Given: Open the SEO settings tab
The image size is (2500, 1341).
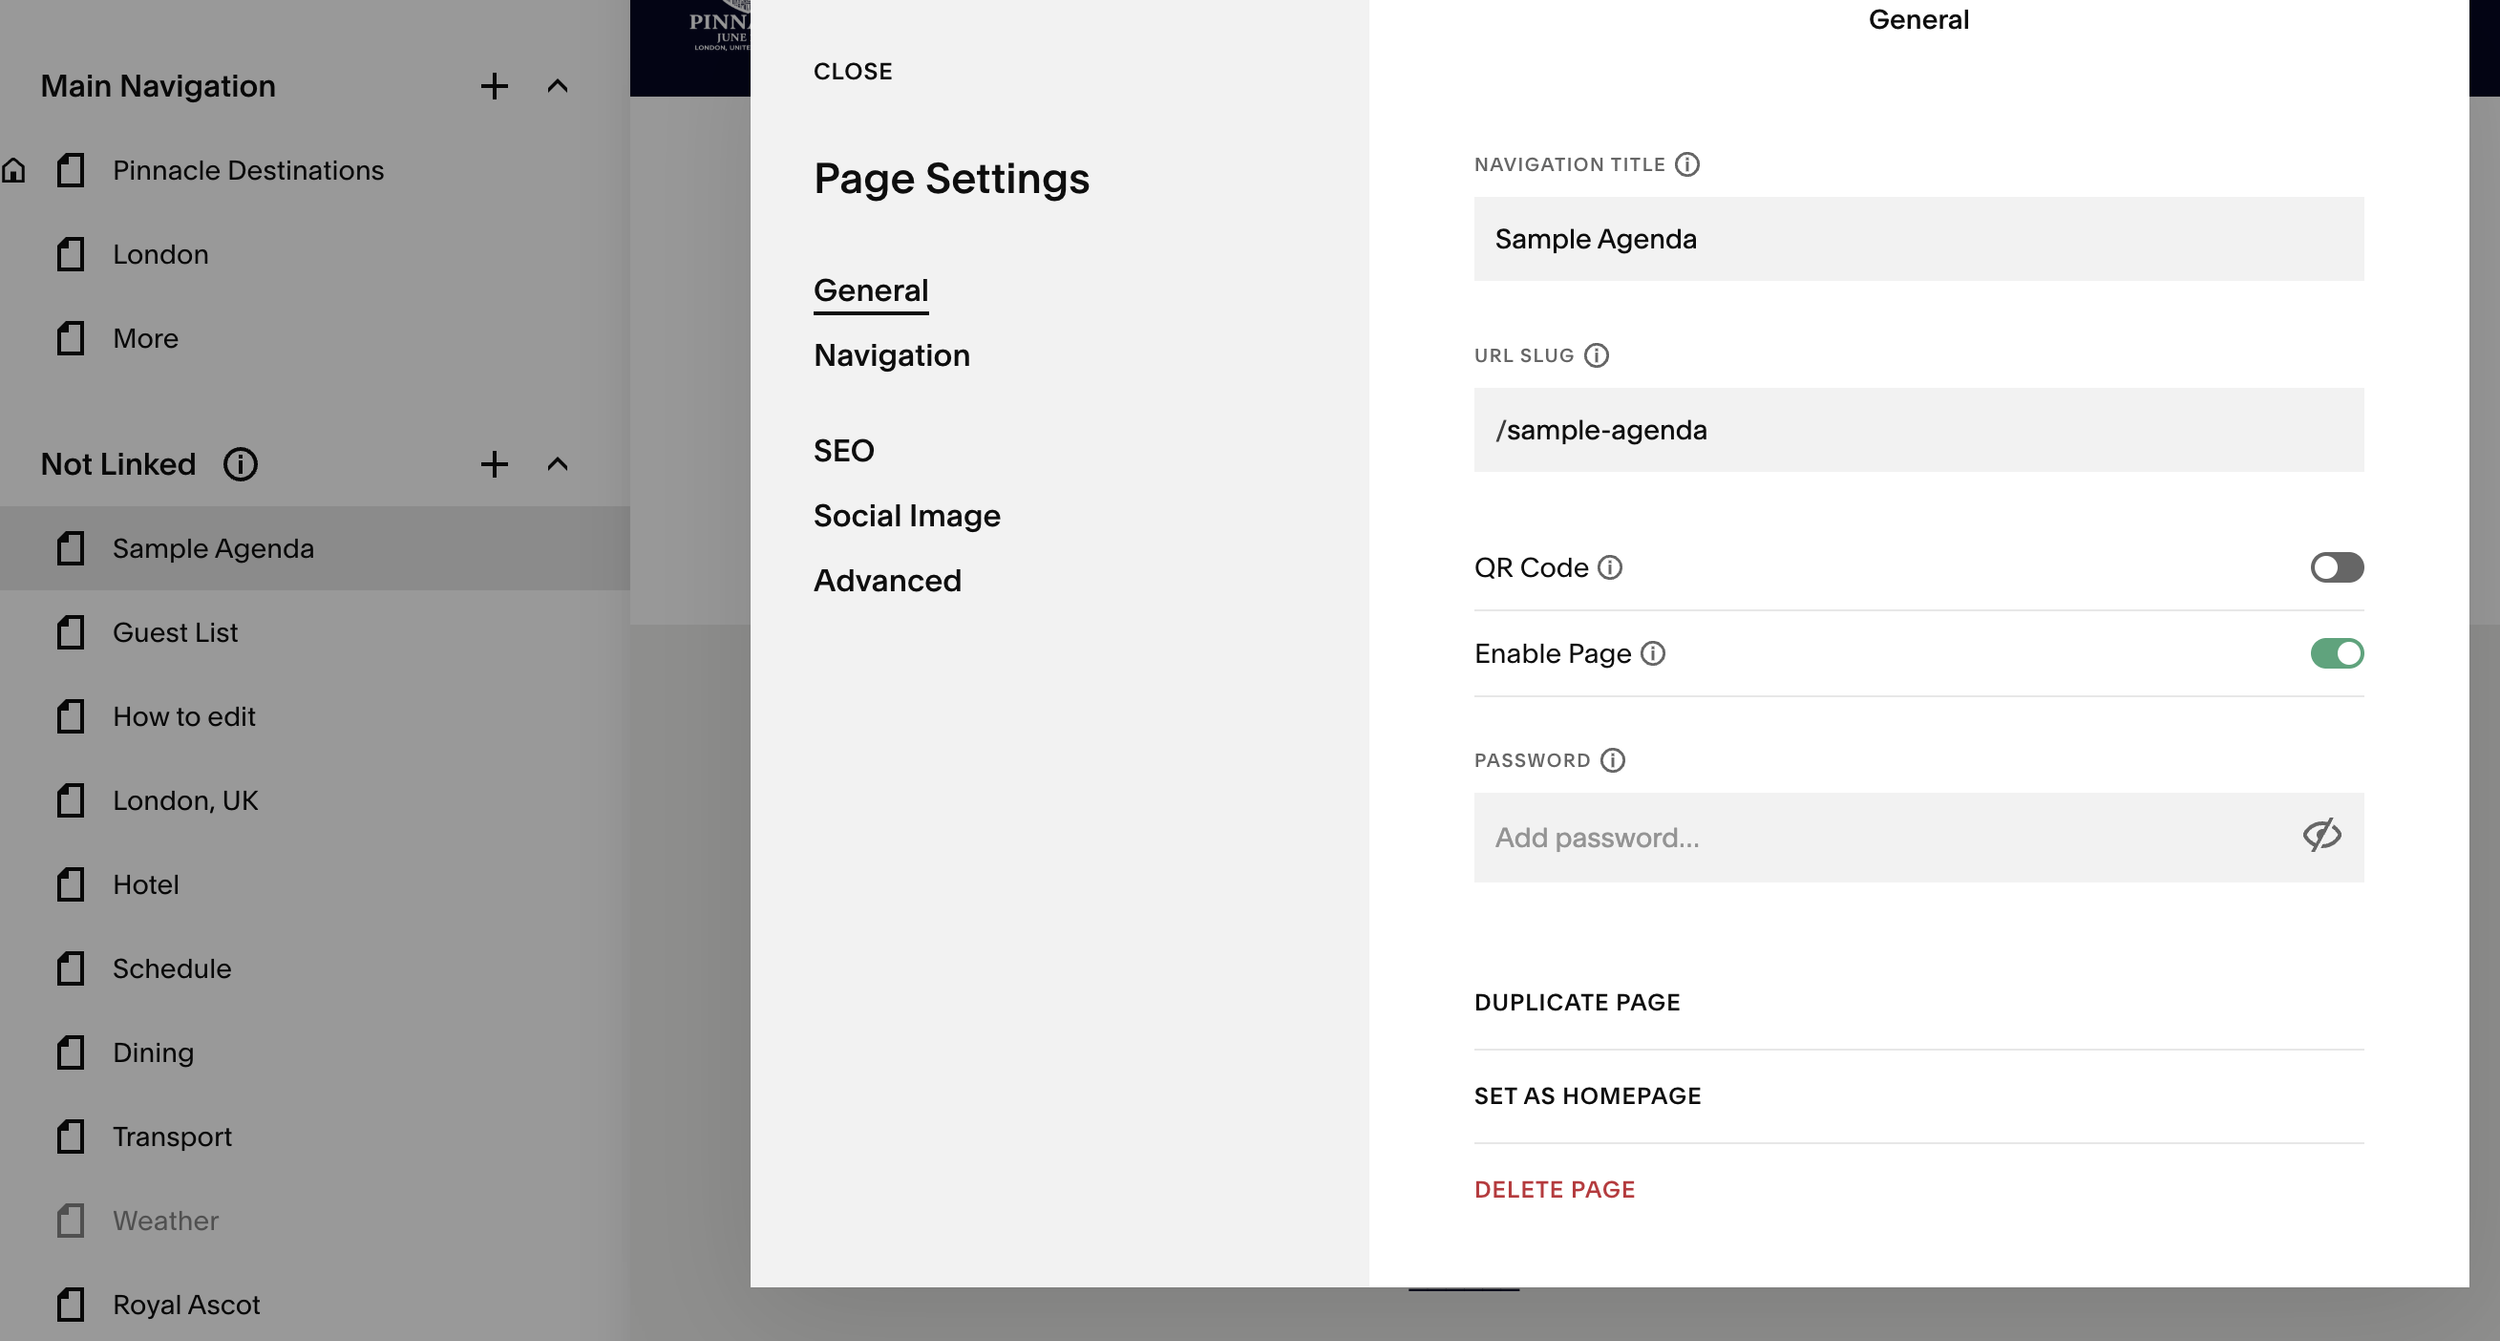Looking at the screenshot, I should [x=843, y=450].
